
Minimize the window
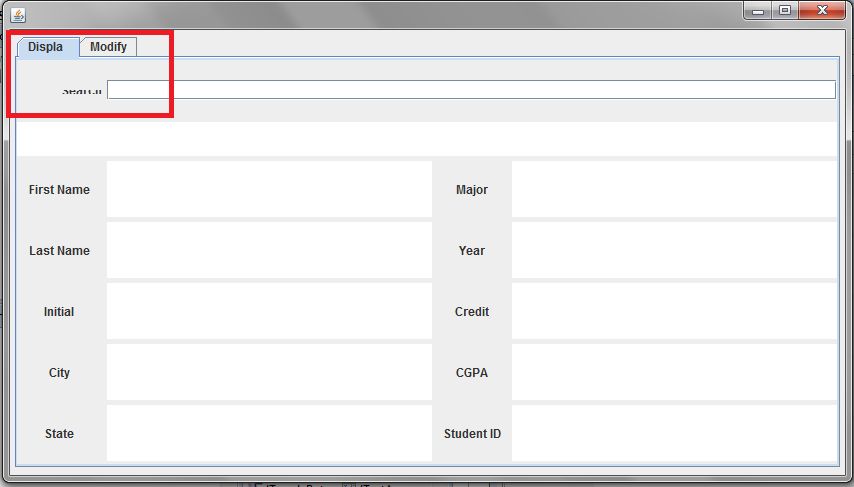(758, 10)
